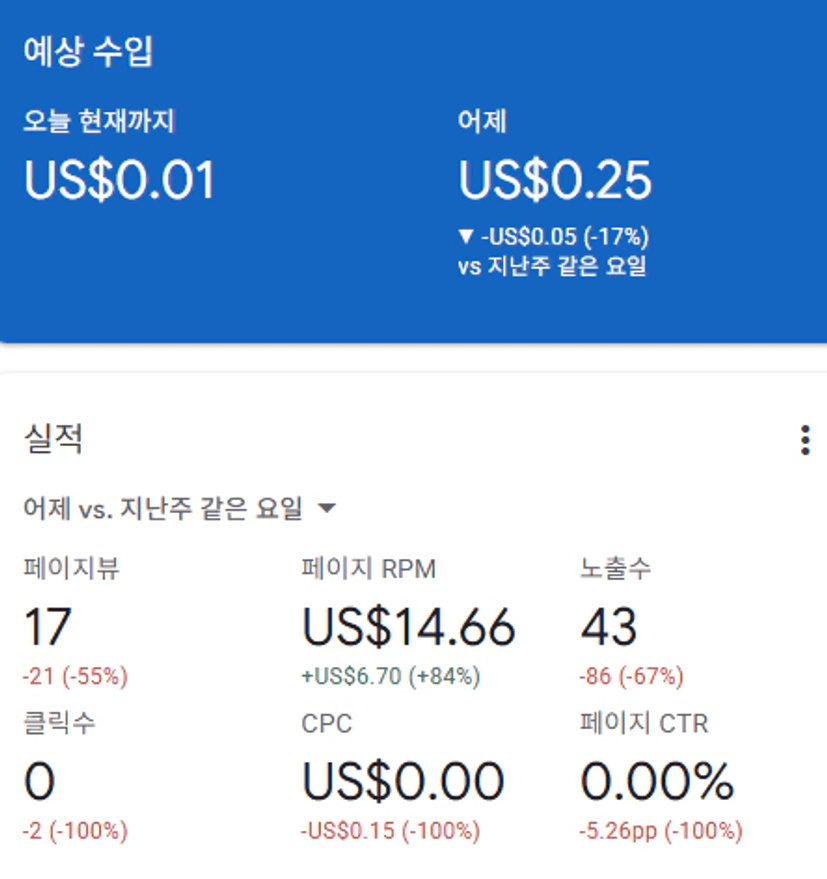
Task: Select the 페이지뷰 metric value 17
Action: 47,627
